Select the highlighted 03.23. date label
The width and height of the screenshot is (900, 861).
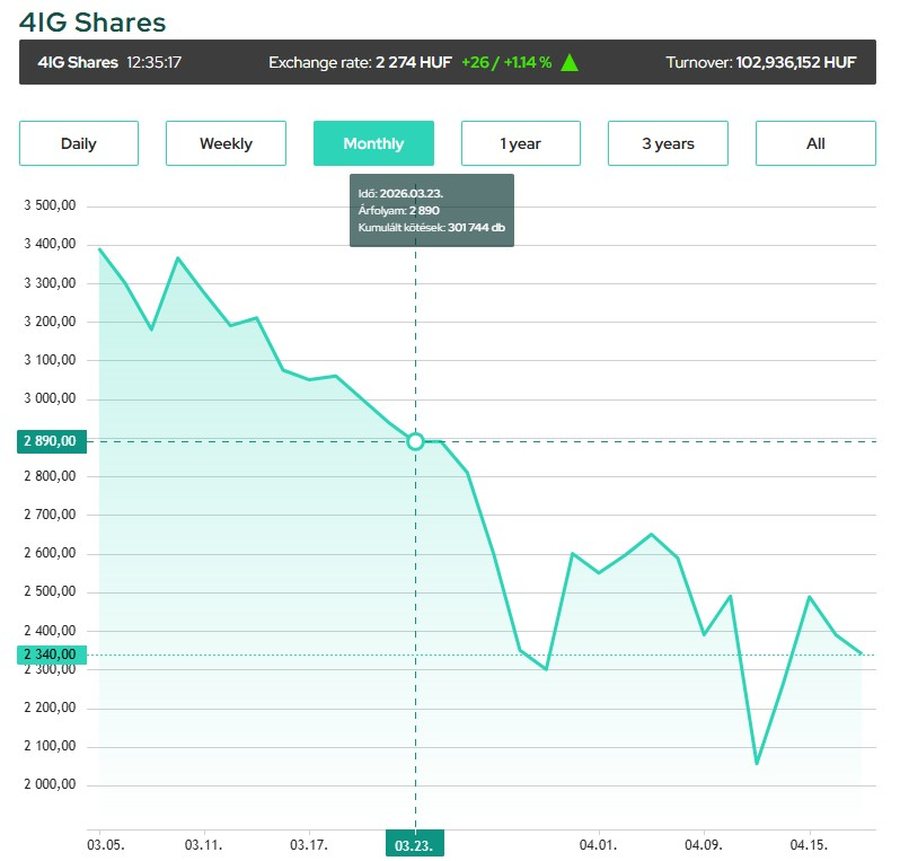(x=414, y=844)
